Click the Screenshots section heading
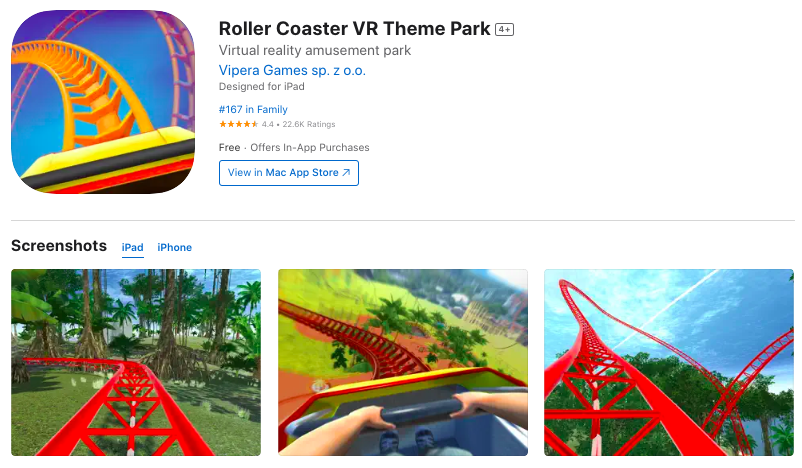Screen dimensions: 802x468 pyautogui.click(x=59, y=246)
